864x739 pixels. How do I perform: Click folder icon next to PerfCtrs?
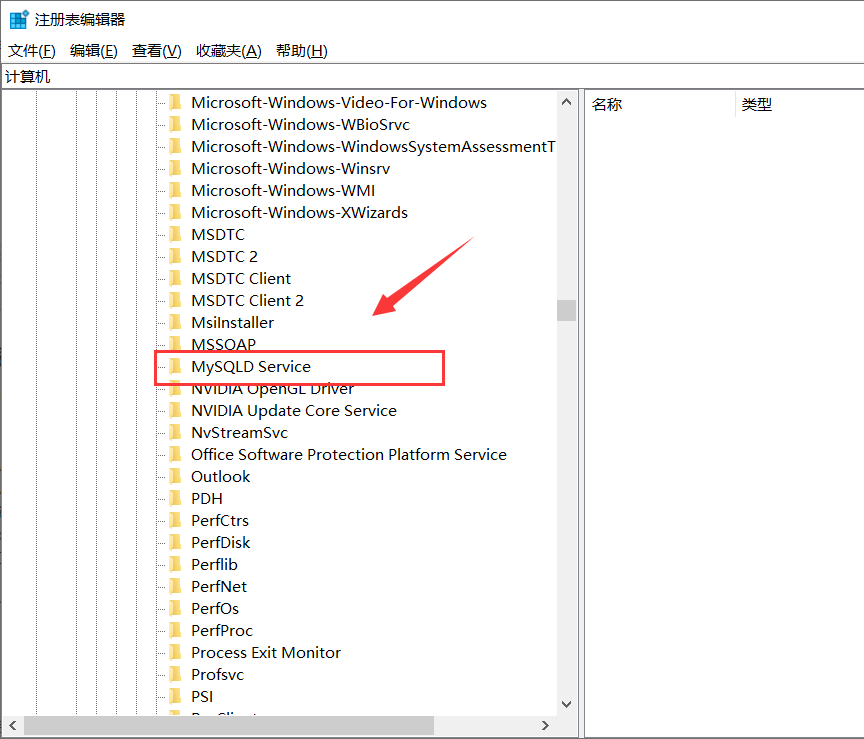tap(175, 521)
